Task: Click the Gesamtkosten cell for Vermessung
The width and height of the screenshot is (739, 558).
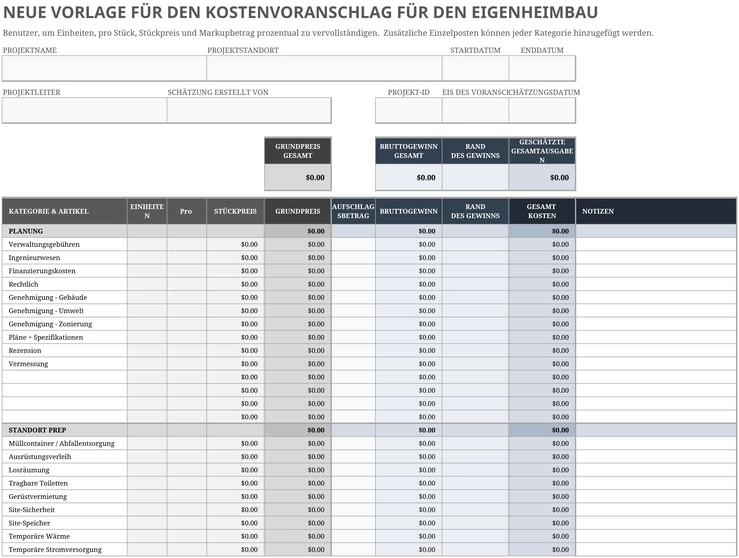Action: [x=542, y=363]
